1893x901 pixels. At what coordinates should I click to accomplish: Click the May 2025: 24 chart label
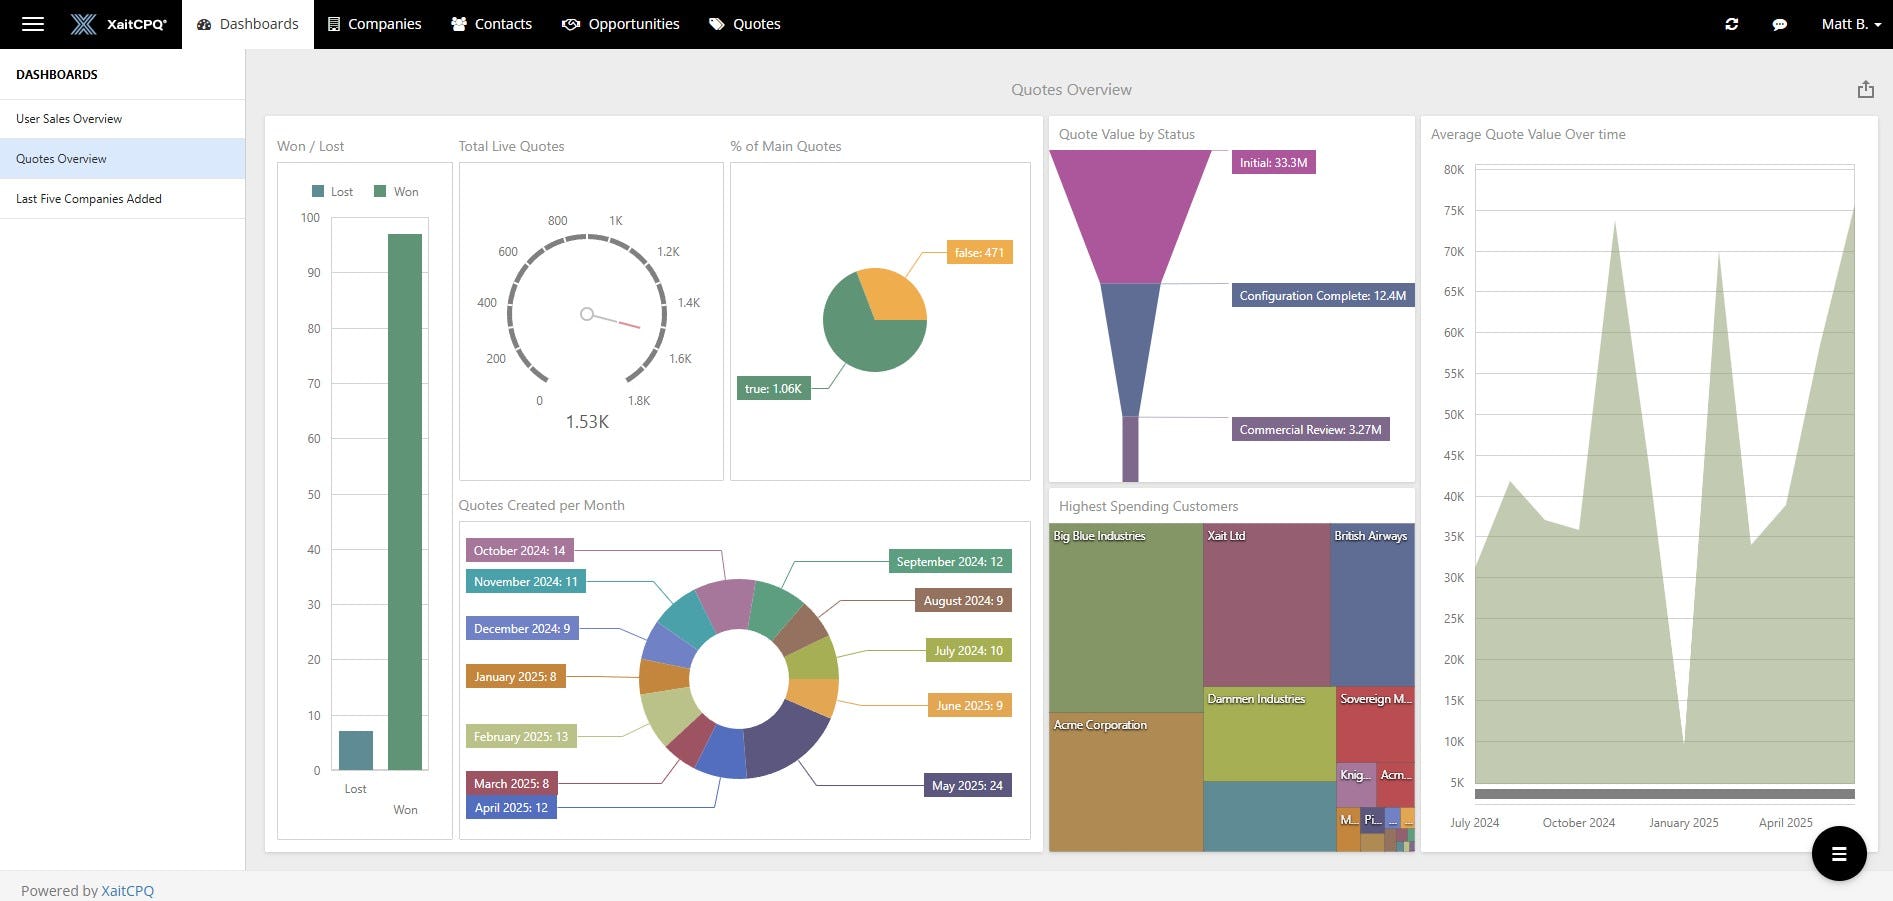[966, 785]
